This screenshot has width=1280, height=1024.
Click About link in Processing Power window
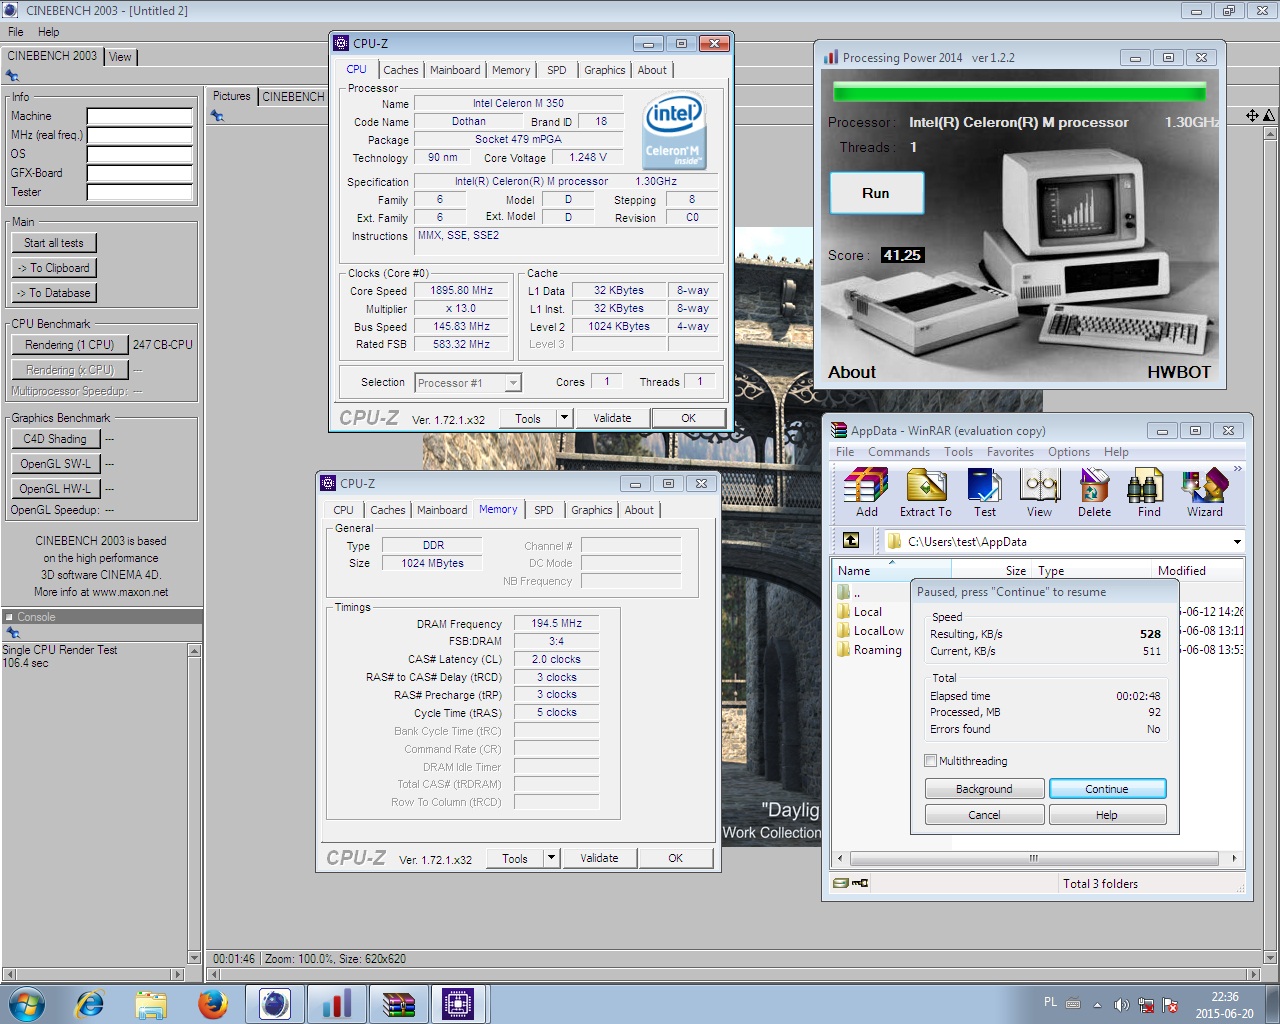click(852, 372)
